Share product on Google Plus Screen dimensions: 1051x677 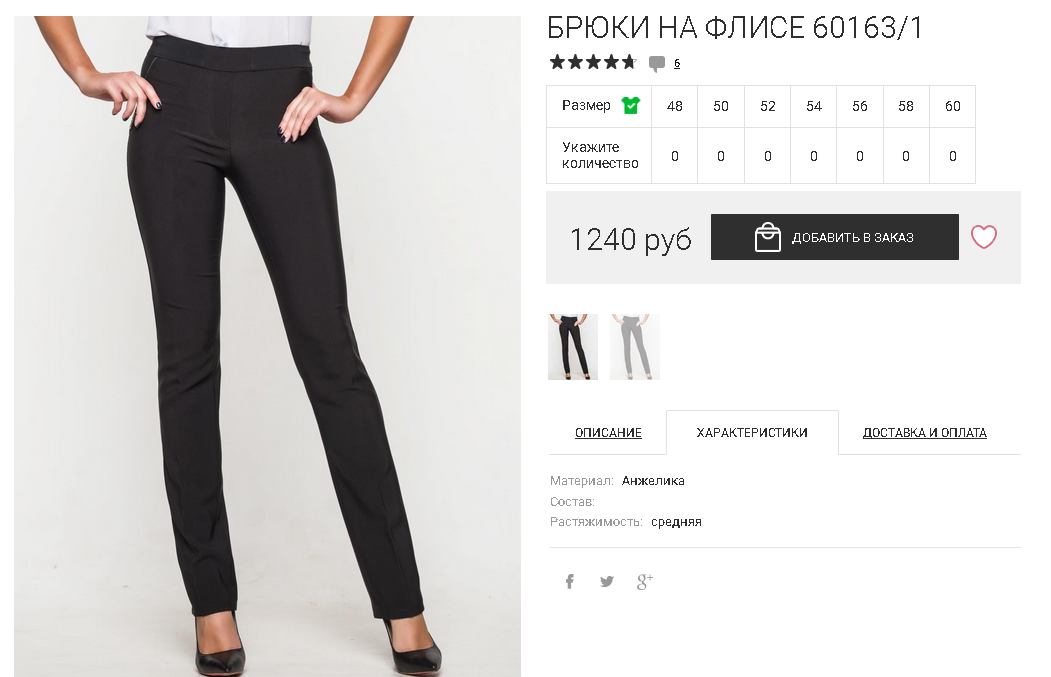pos(644,581)
